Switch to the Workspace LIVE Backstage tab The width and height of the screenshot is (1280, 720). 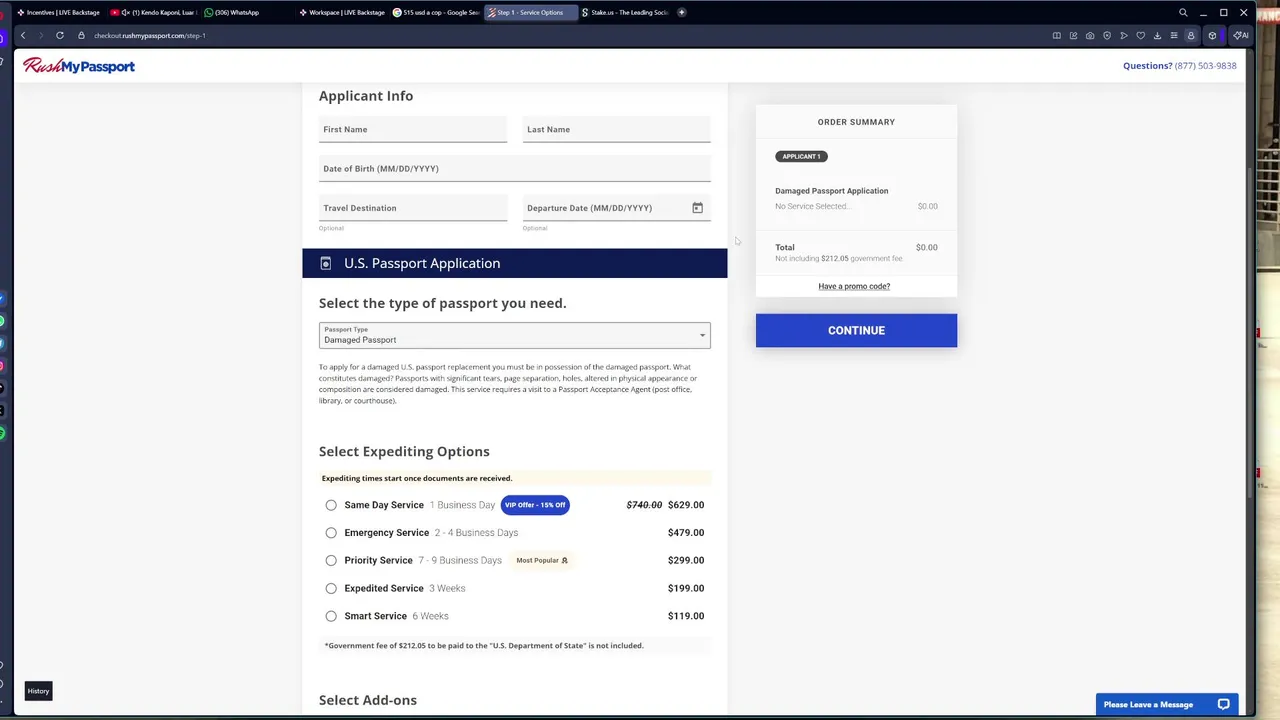pos(342,13)
